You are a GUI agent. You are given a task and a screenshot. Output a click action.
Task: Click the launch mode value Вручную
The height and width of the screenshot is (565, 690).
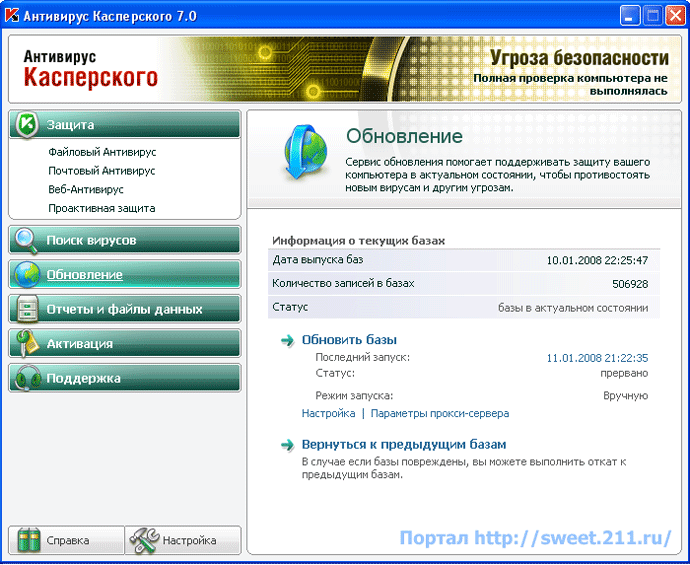(x=625, y=396)
